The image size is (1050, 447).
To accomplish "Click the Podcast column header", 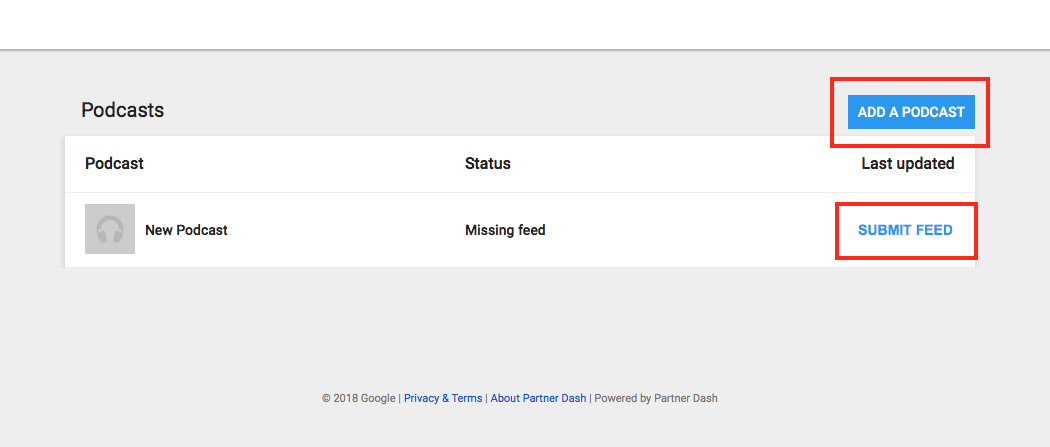I will pyautogui.click(x=114, y=163).
